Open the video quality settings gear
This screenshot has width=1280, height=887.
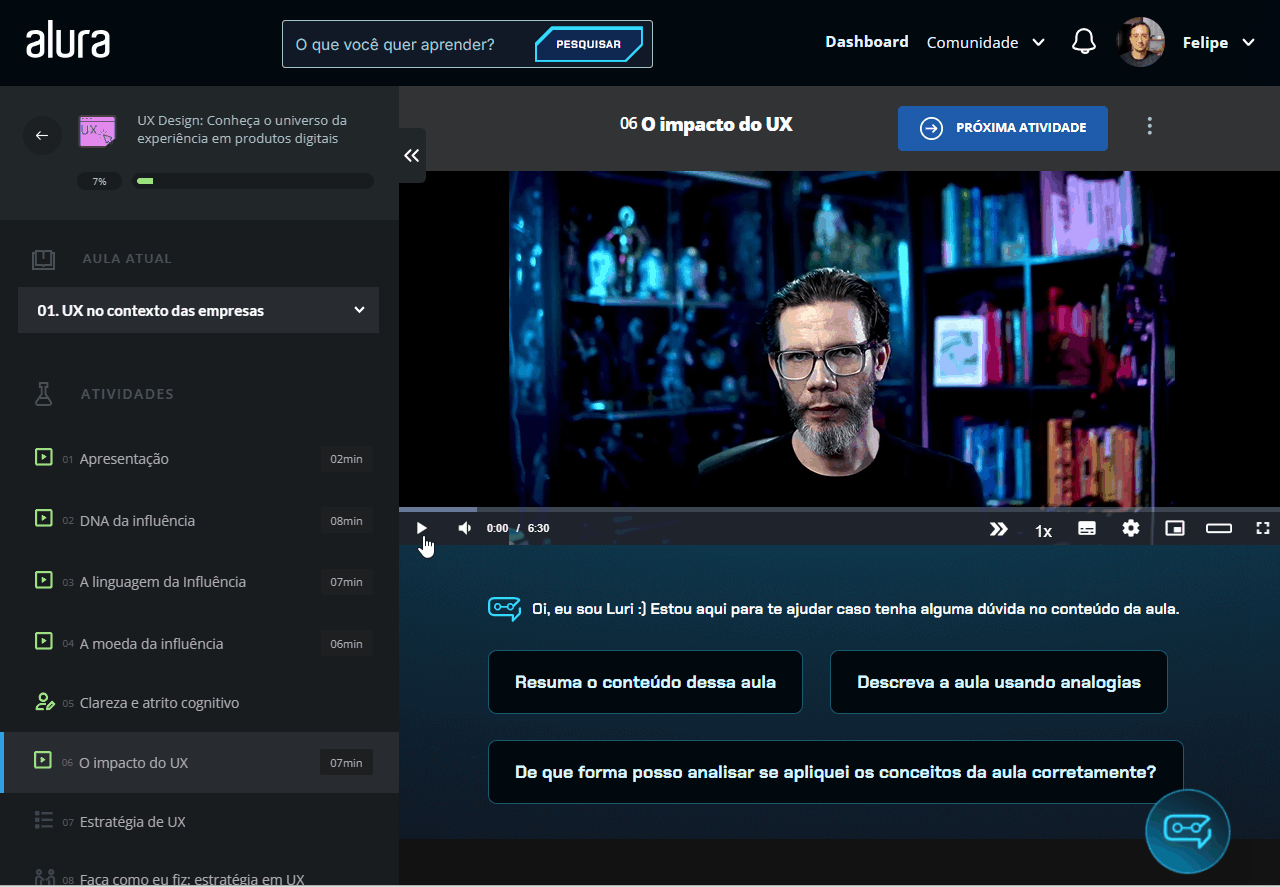tap(1131, 528)
